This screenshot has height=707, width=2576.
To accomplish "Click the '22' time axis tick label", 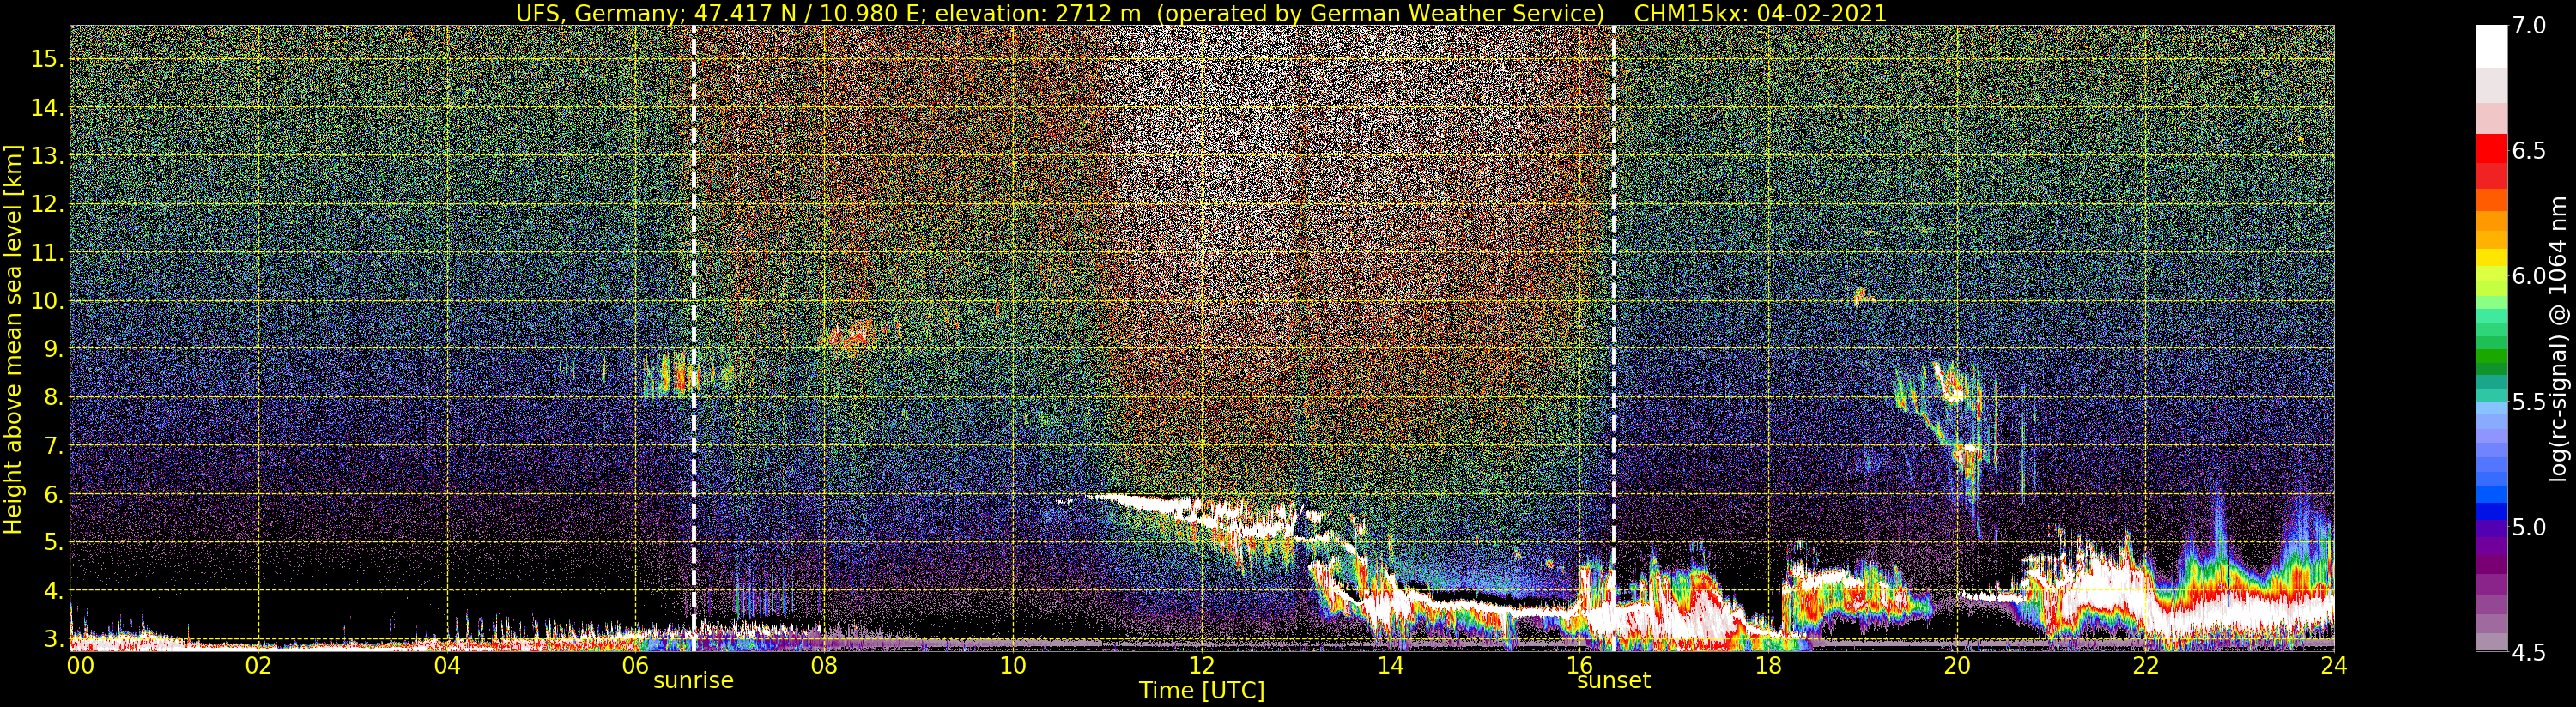I will 2145,665.
